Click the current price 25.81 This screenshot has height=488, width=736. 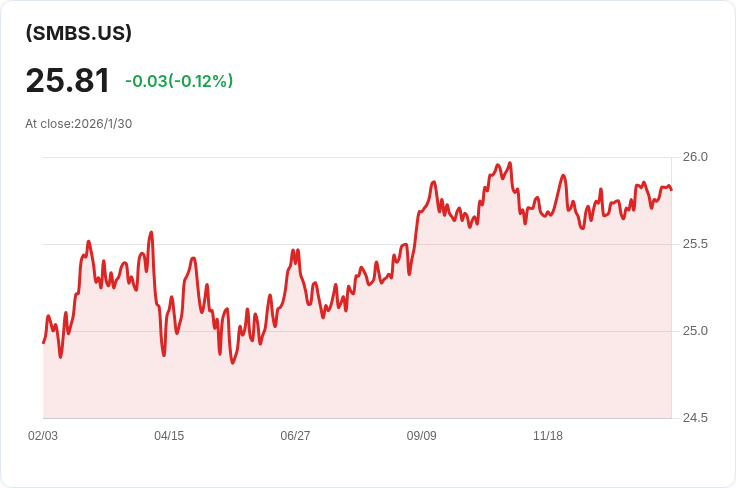[x=67, y=80]
